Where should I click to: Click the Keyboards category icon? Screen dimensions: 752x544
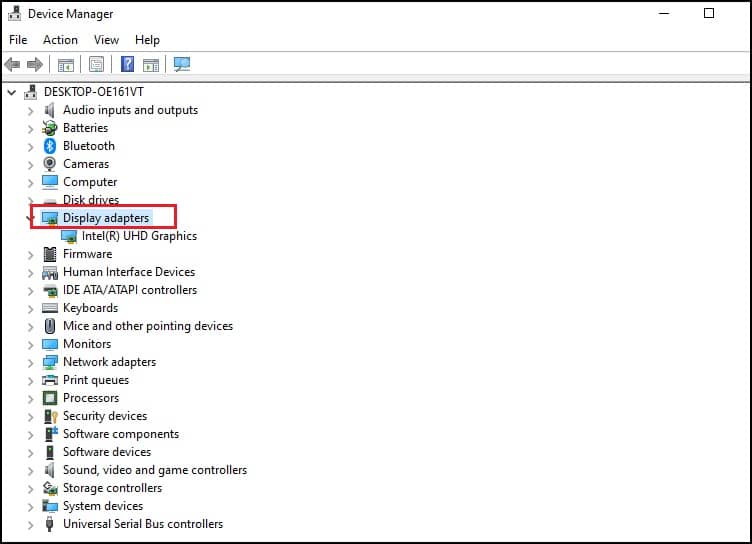coord(50,308)
